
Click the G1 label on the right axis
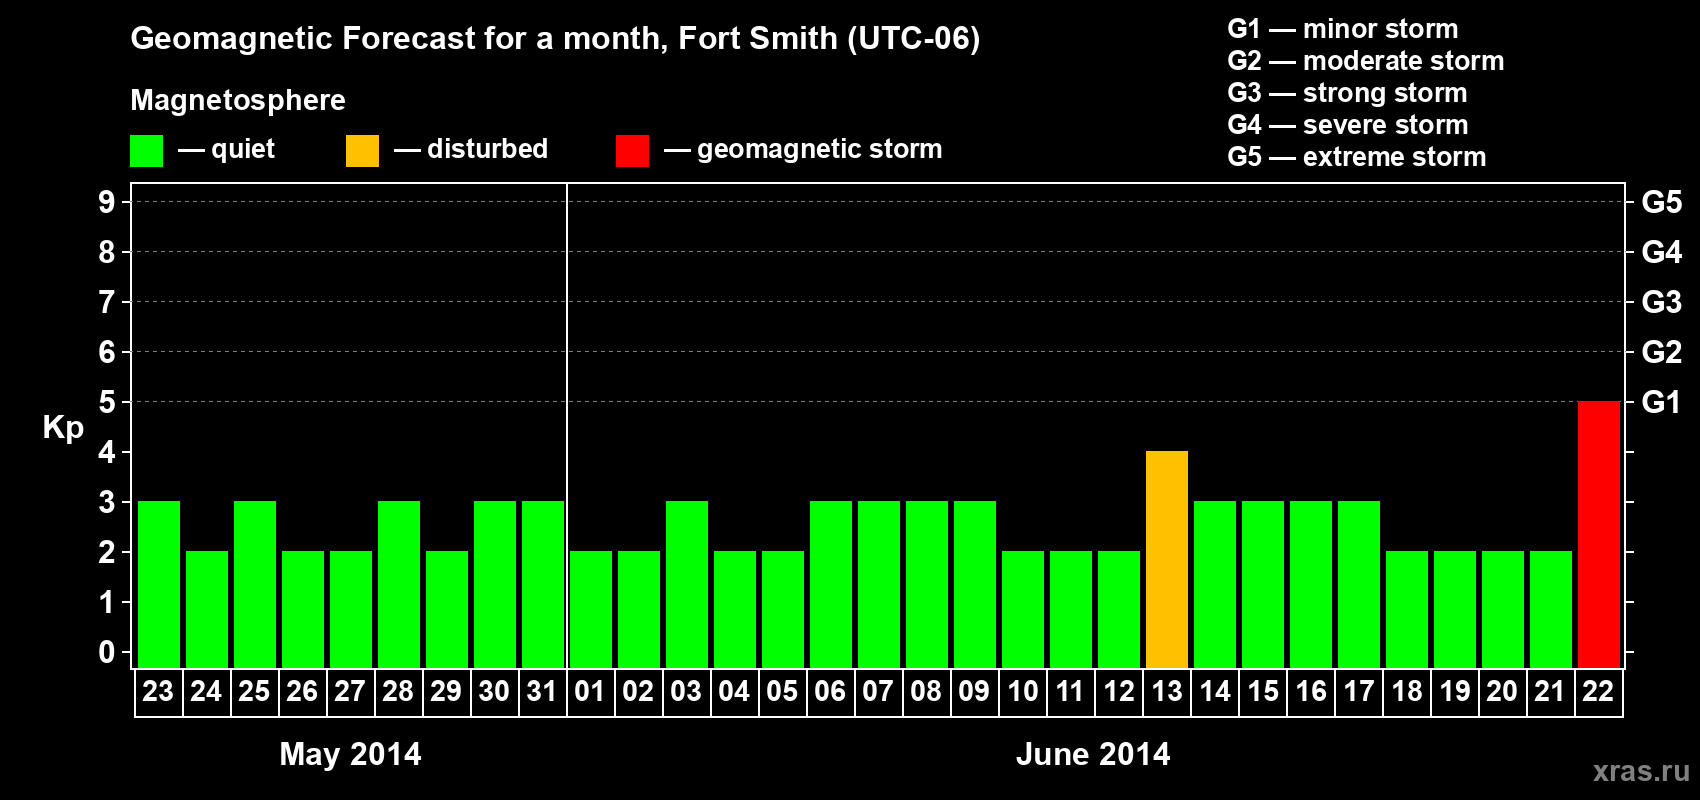tap(1662, 402)
